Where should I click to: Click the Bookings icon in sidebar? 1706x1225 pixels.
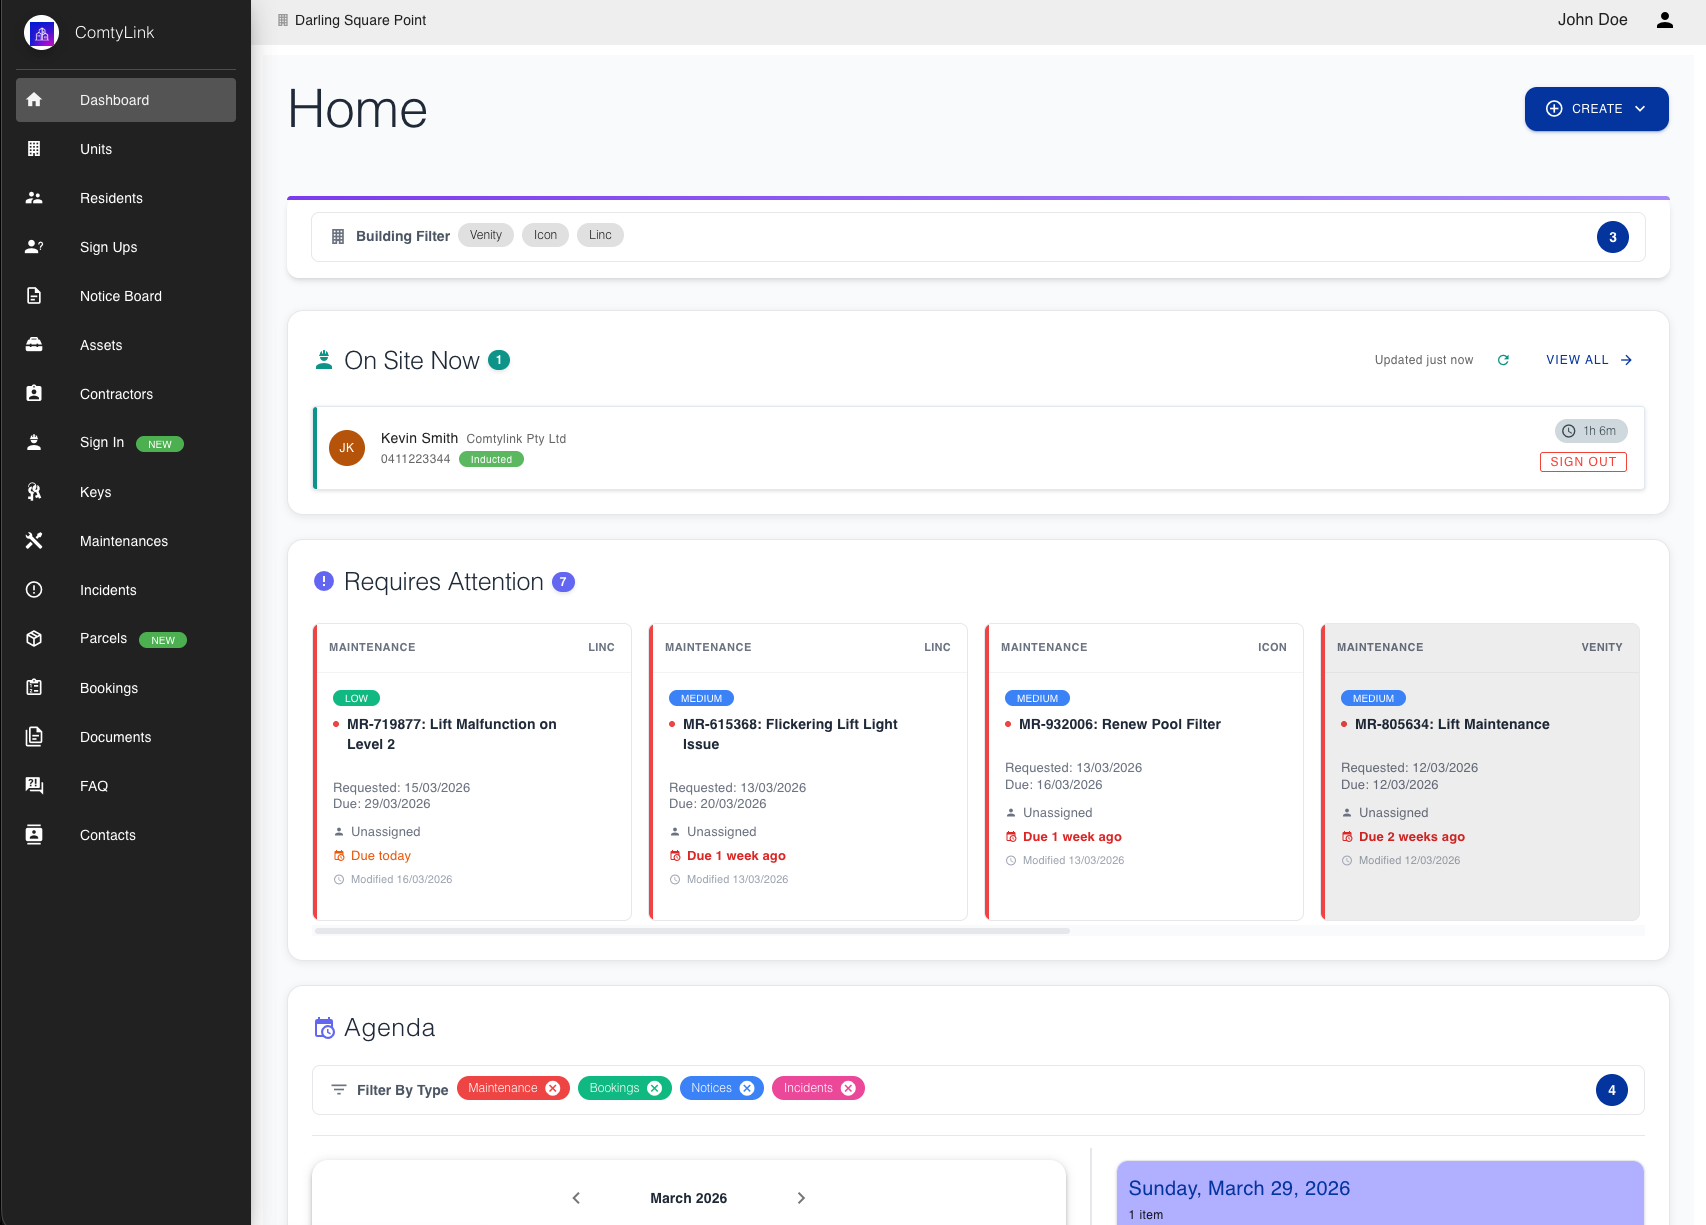(x=34, y=688)
